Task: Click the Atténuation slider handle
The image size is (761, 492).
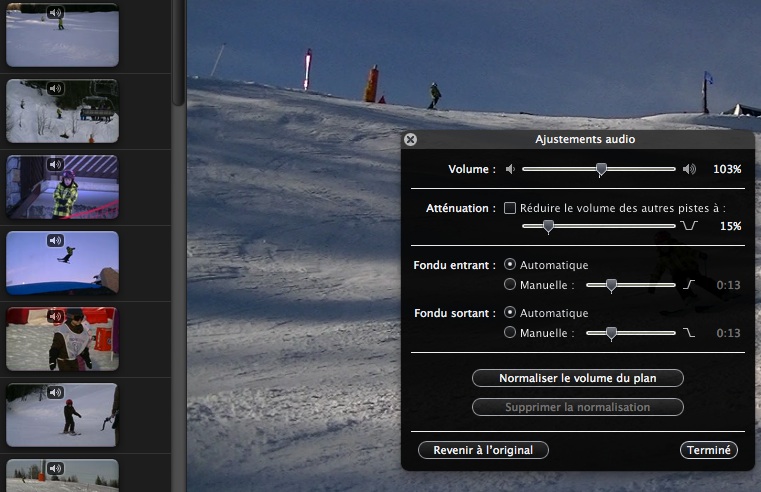Action: coord(548,227)
